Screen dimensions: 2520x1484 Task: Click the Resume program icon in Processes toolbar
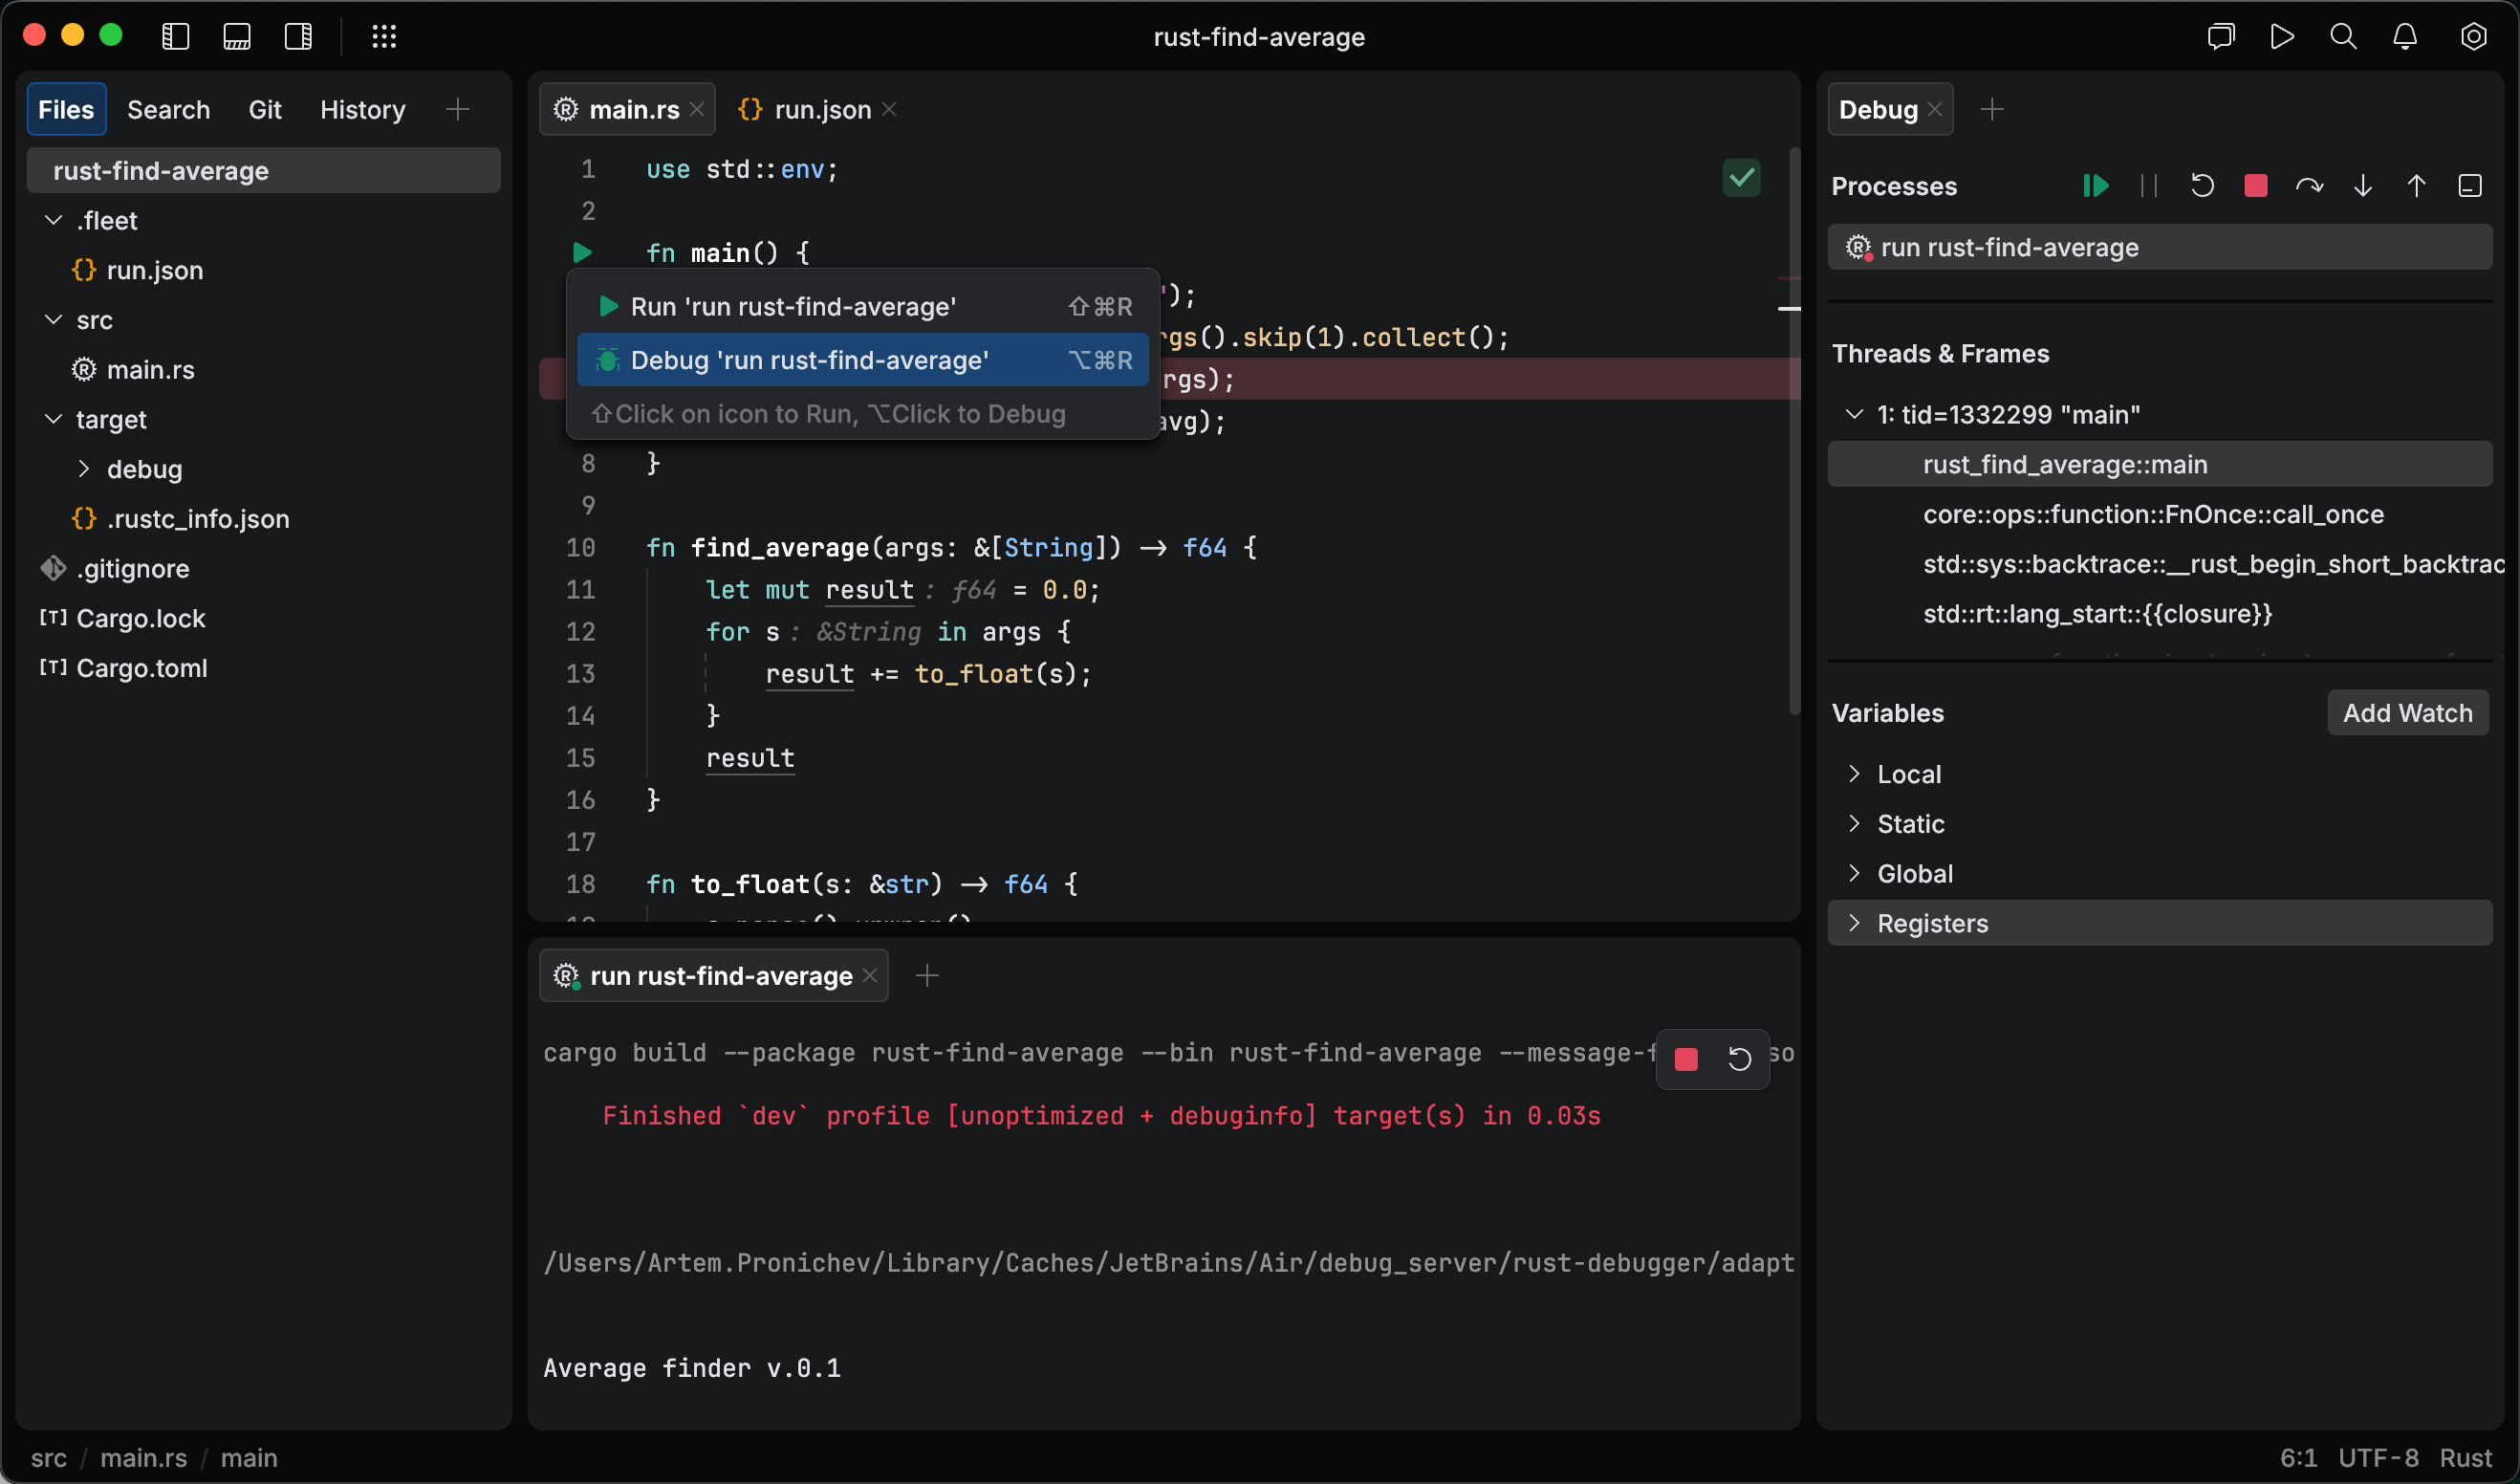(x=2097, y=185)
